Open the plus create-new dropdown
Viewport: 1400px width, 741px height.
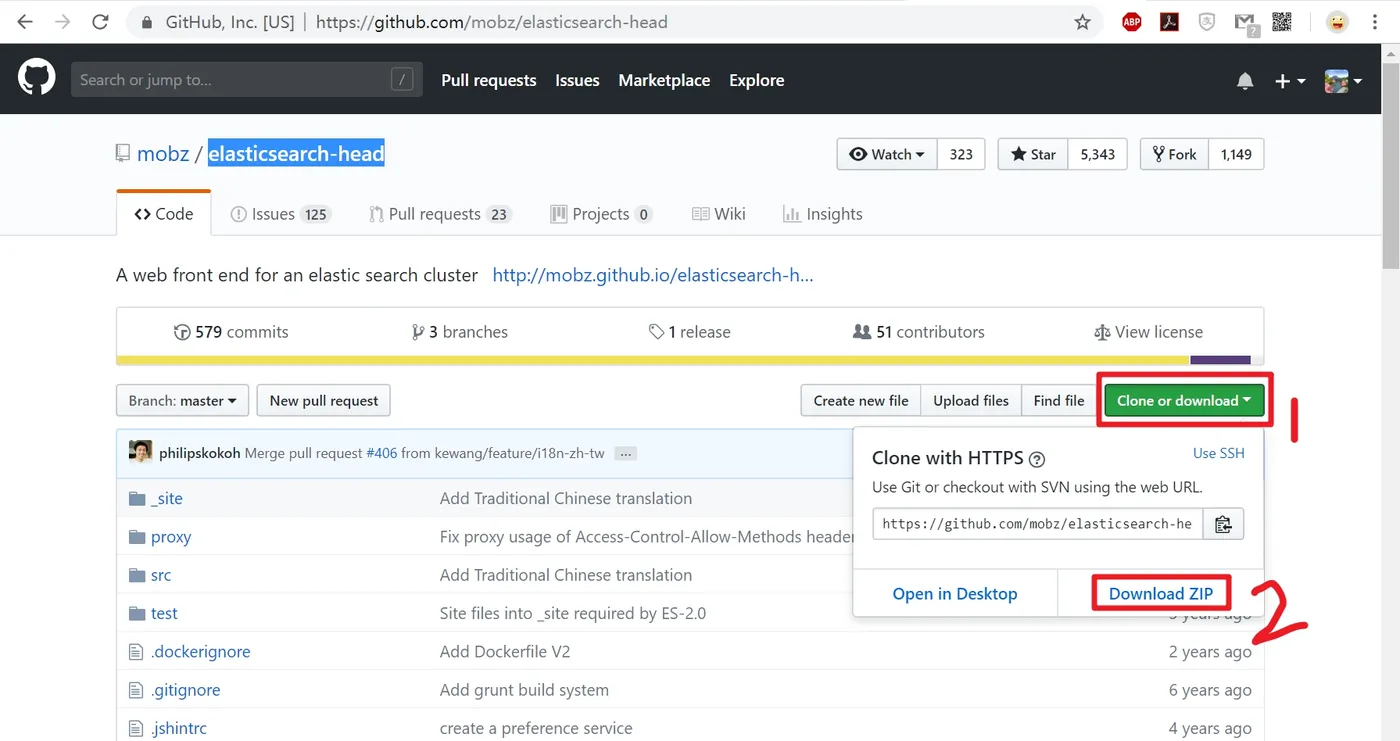coord(1290,81)
